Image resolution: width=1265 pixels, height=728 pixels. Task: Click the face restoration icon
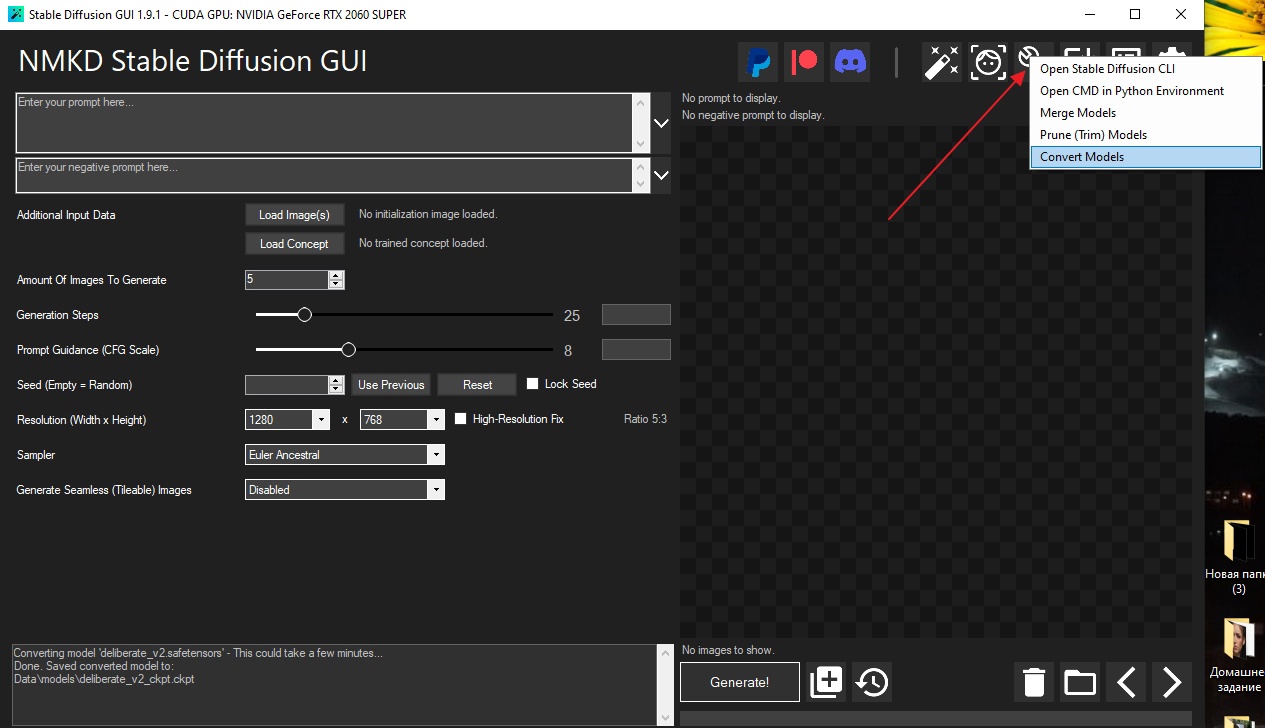click(x=989, y=62)
